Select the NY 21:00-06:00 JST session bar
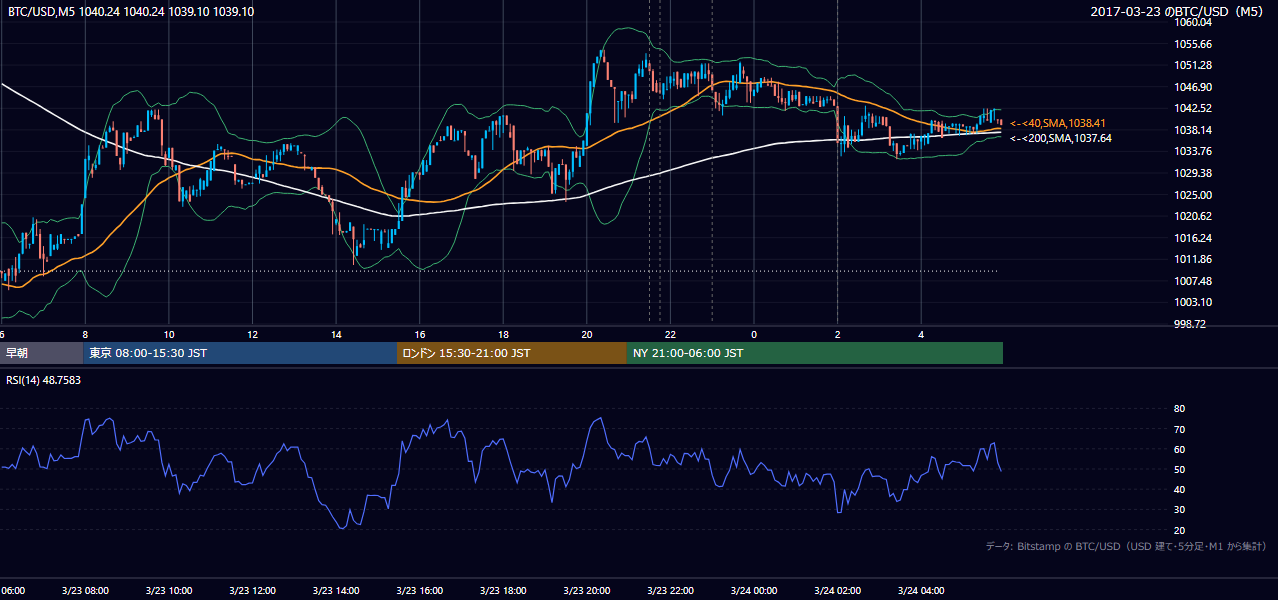This screenshot has width=1278, height=600. [x=815, y=353]
